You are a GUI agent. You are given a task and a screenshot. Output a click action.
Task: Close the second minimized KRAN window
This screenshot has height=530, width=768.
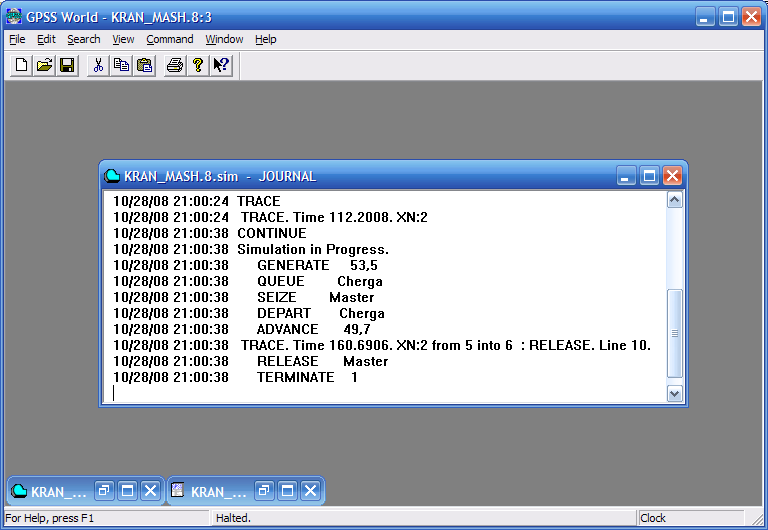(311, 490)
